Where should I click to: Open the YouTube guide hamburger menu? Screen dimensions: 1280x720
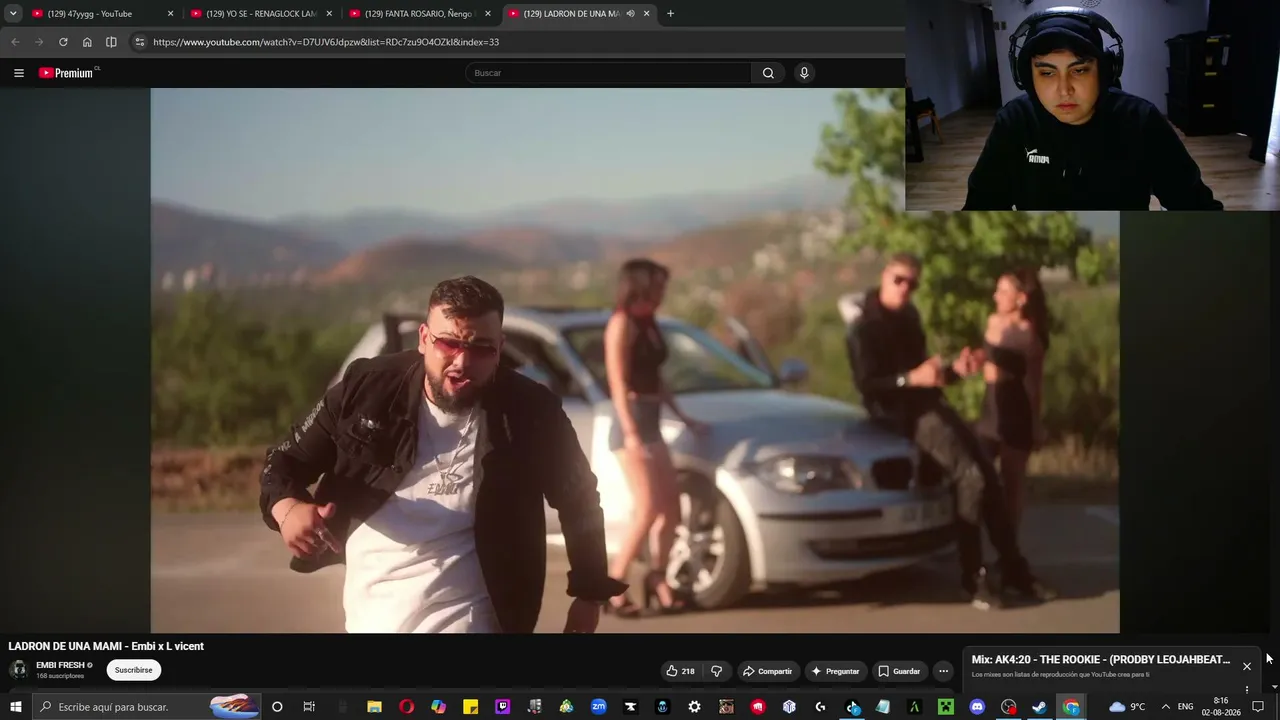pyautogui.click(x=18, y=73)
